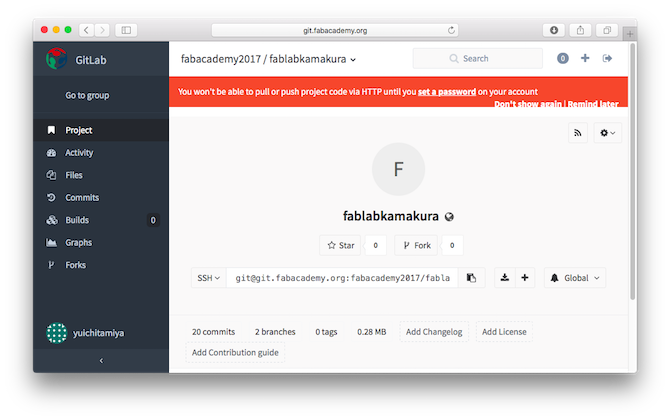Click Safari's sidebar toggle icon
The width and height of the screenshot is (670, 420).
126,30
